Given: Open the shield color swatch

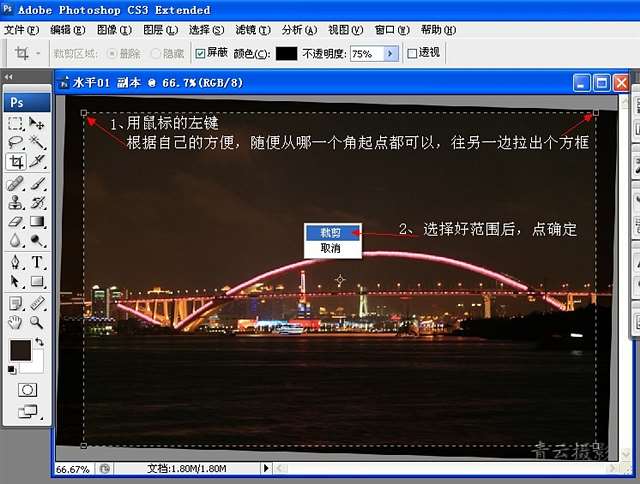Looking at the screenshot, I should point(287,53).
